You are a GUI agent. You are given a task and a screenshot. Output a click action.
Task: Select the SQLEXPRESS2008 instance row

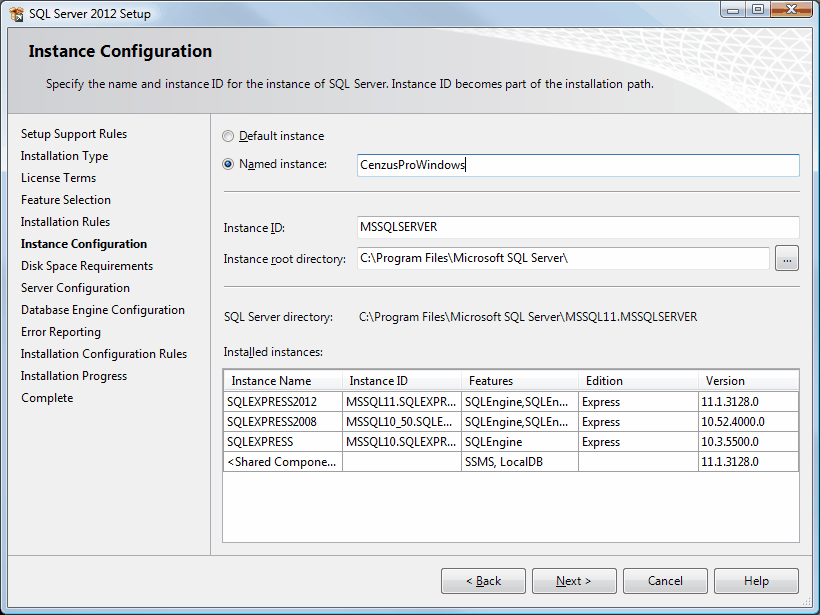[x=511, y=422]
